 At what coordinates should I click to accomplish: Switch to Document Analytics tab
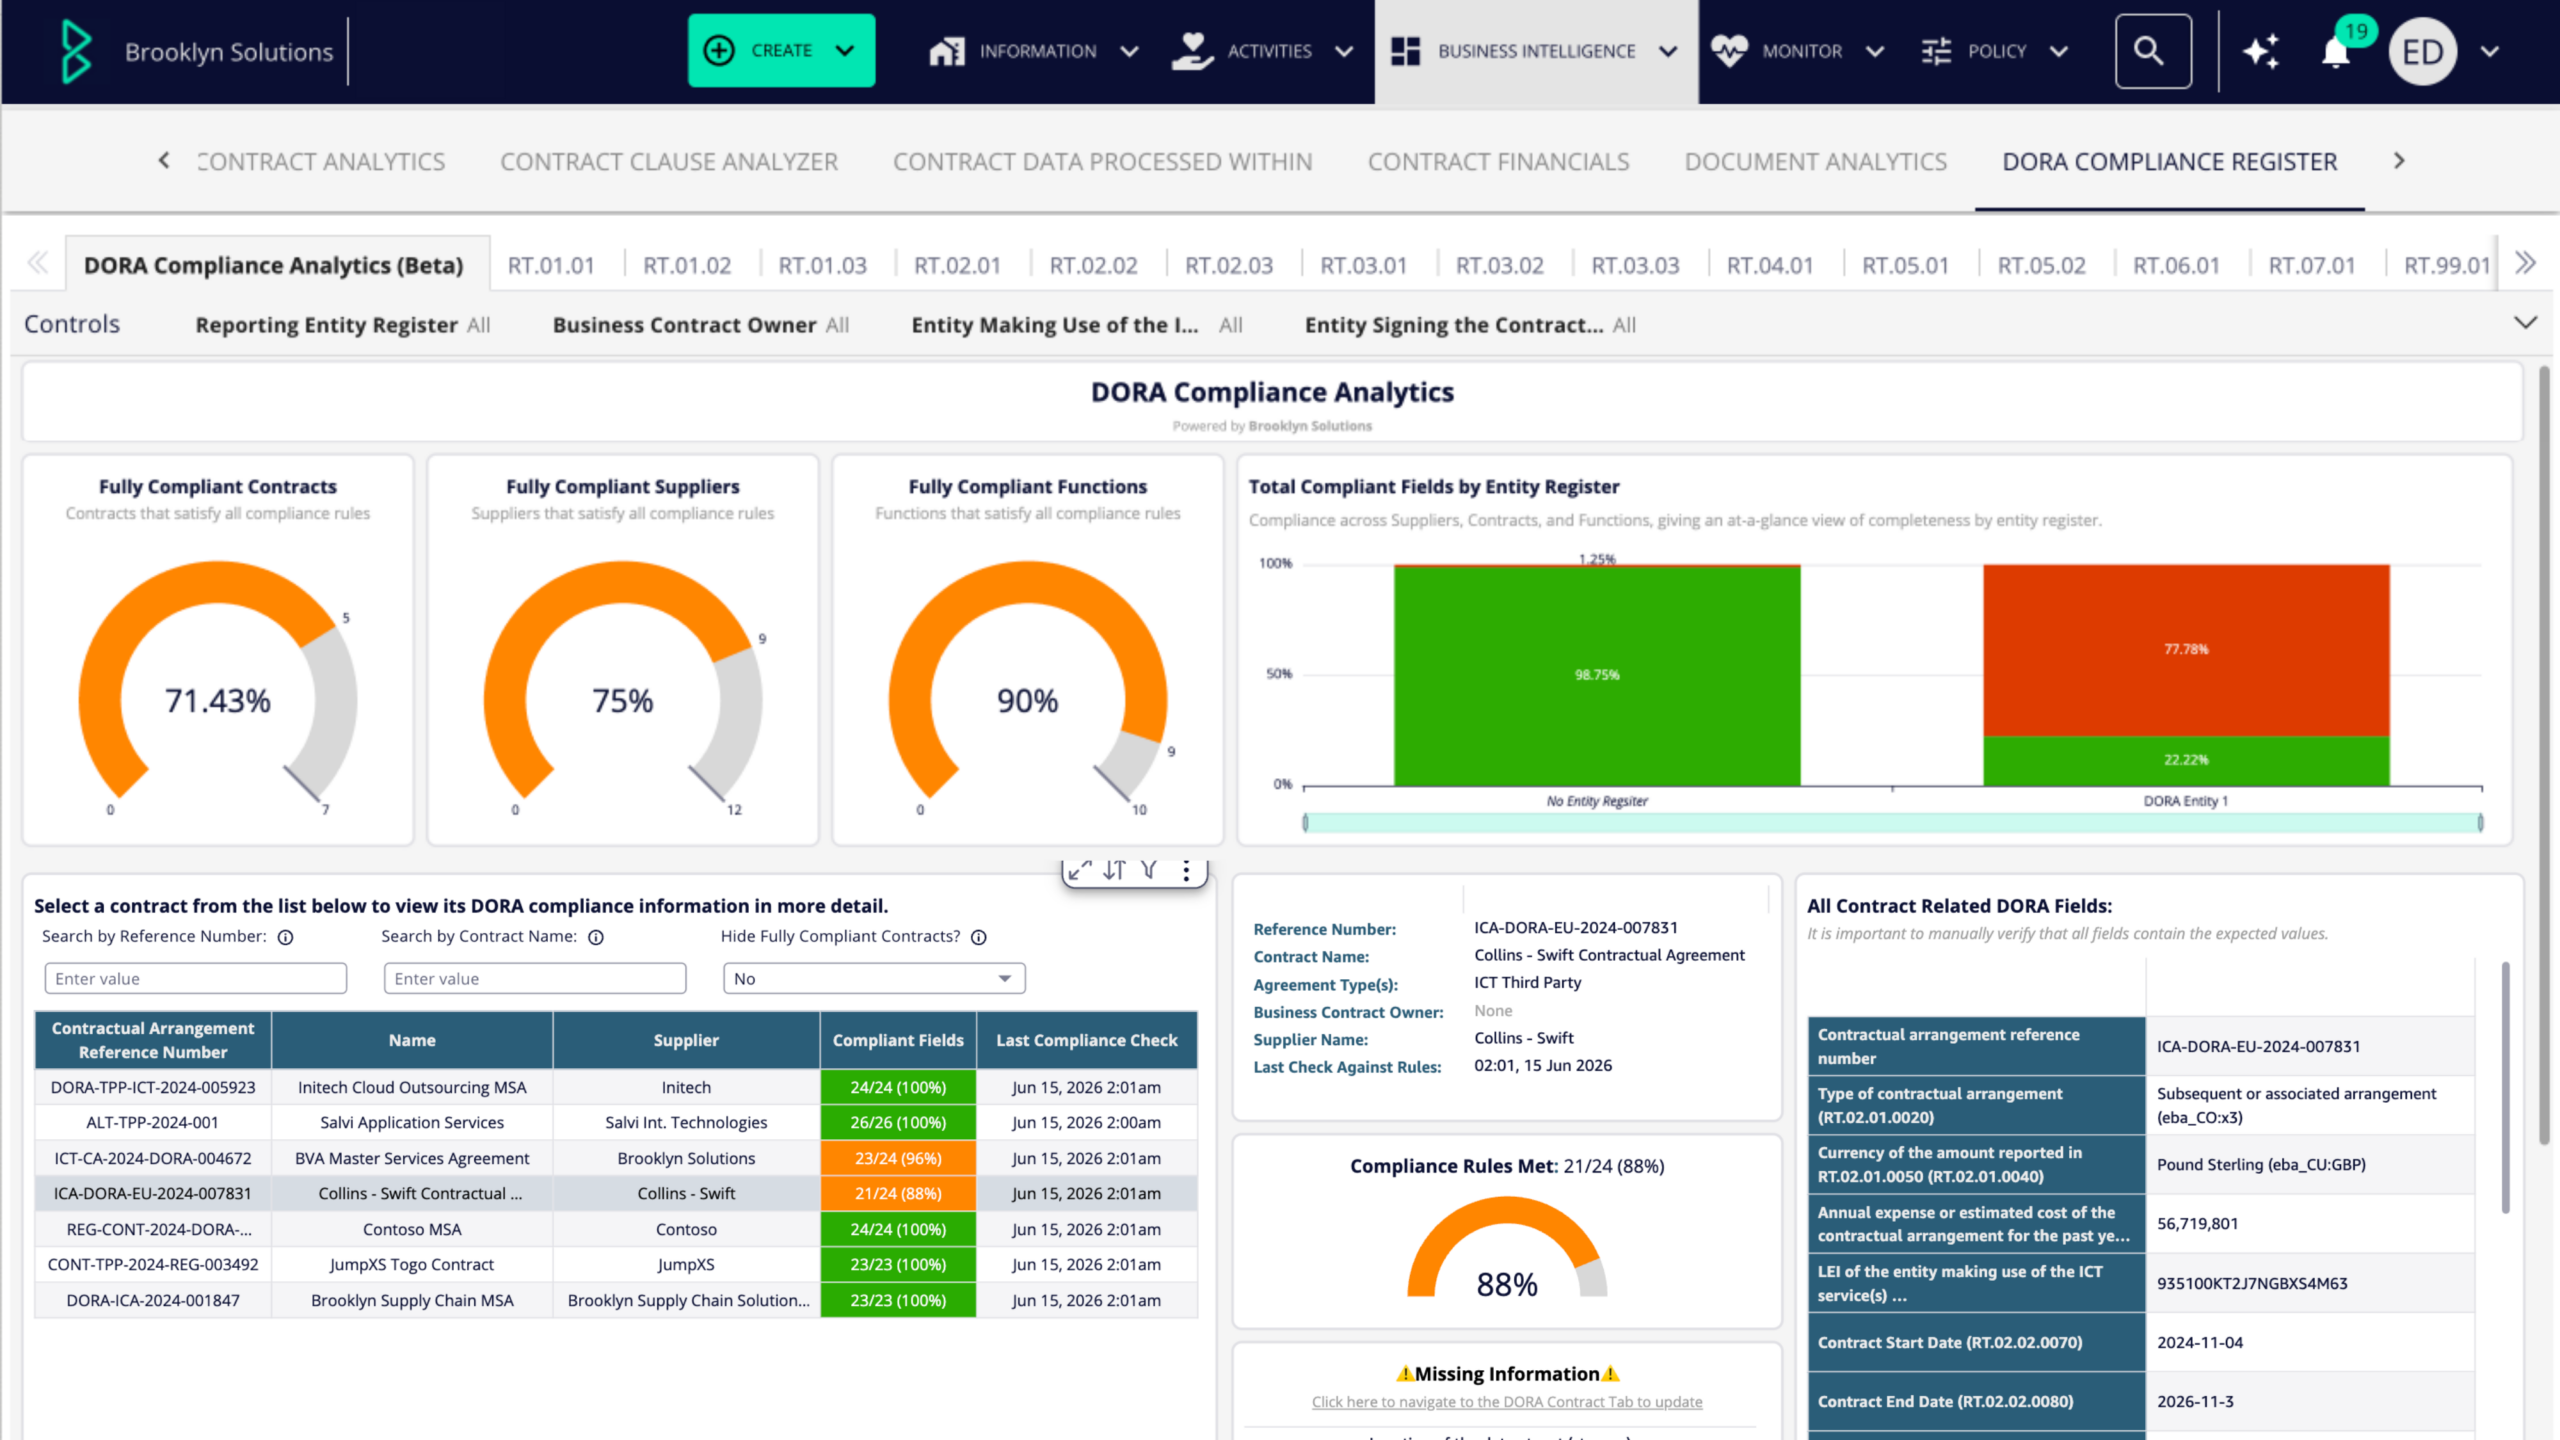point(1815,161)
